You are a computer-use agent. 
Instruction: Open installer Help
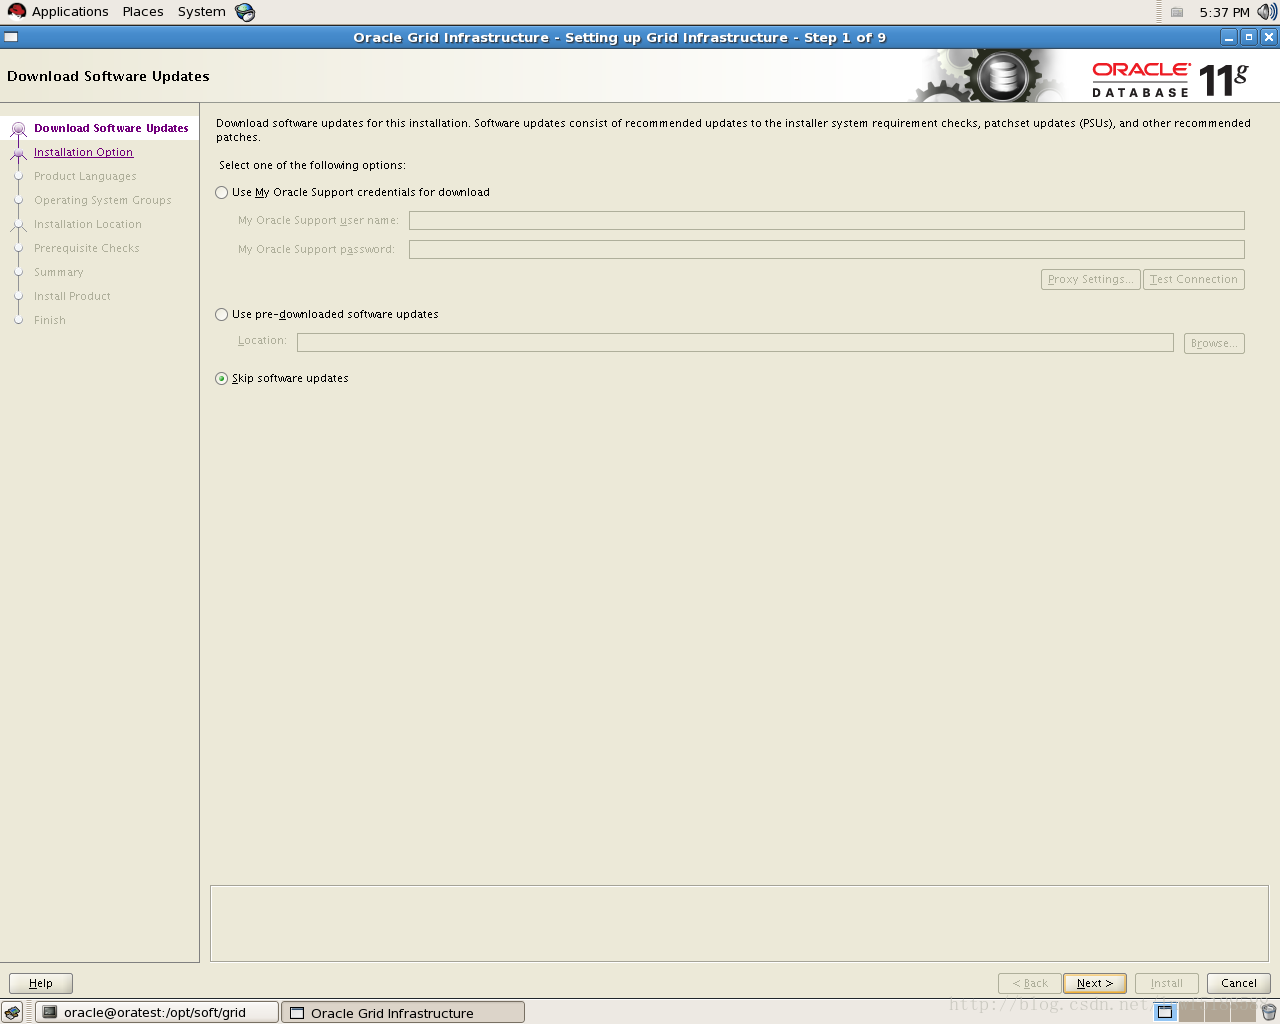coord(41,984)
